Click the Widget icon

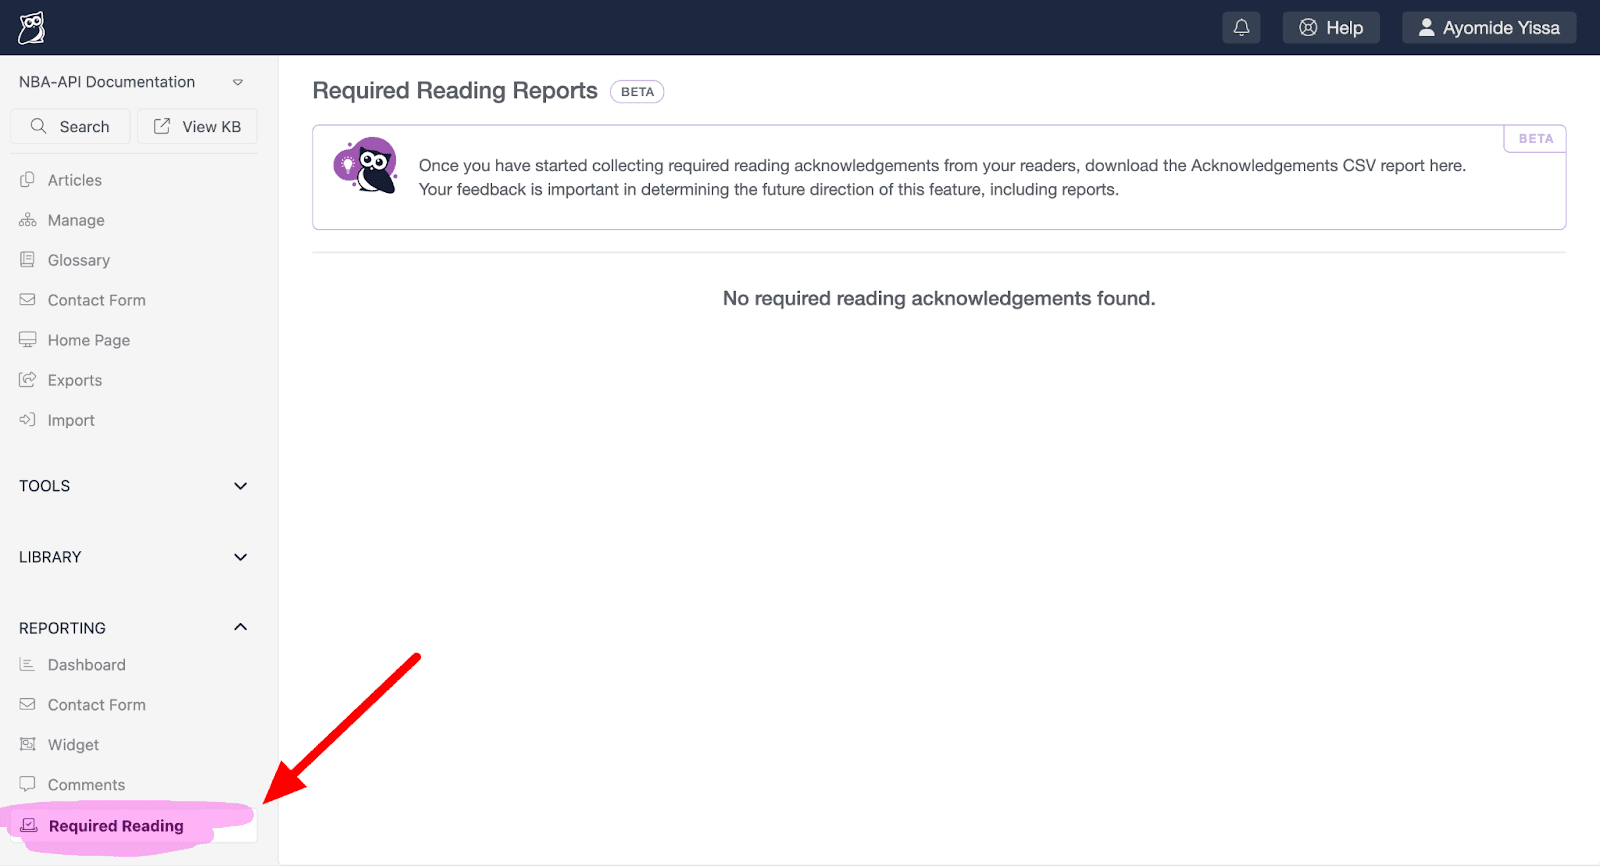pyautogui.click(x=28, y=745)
